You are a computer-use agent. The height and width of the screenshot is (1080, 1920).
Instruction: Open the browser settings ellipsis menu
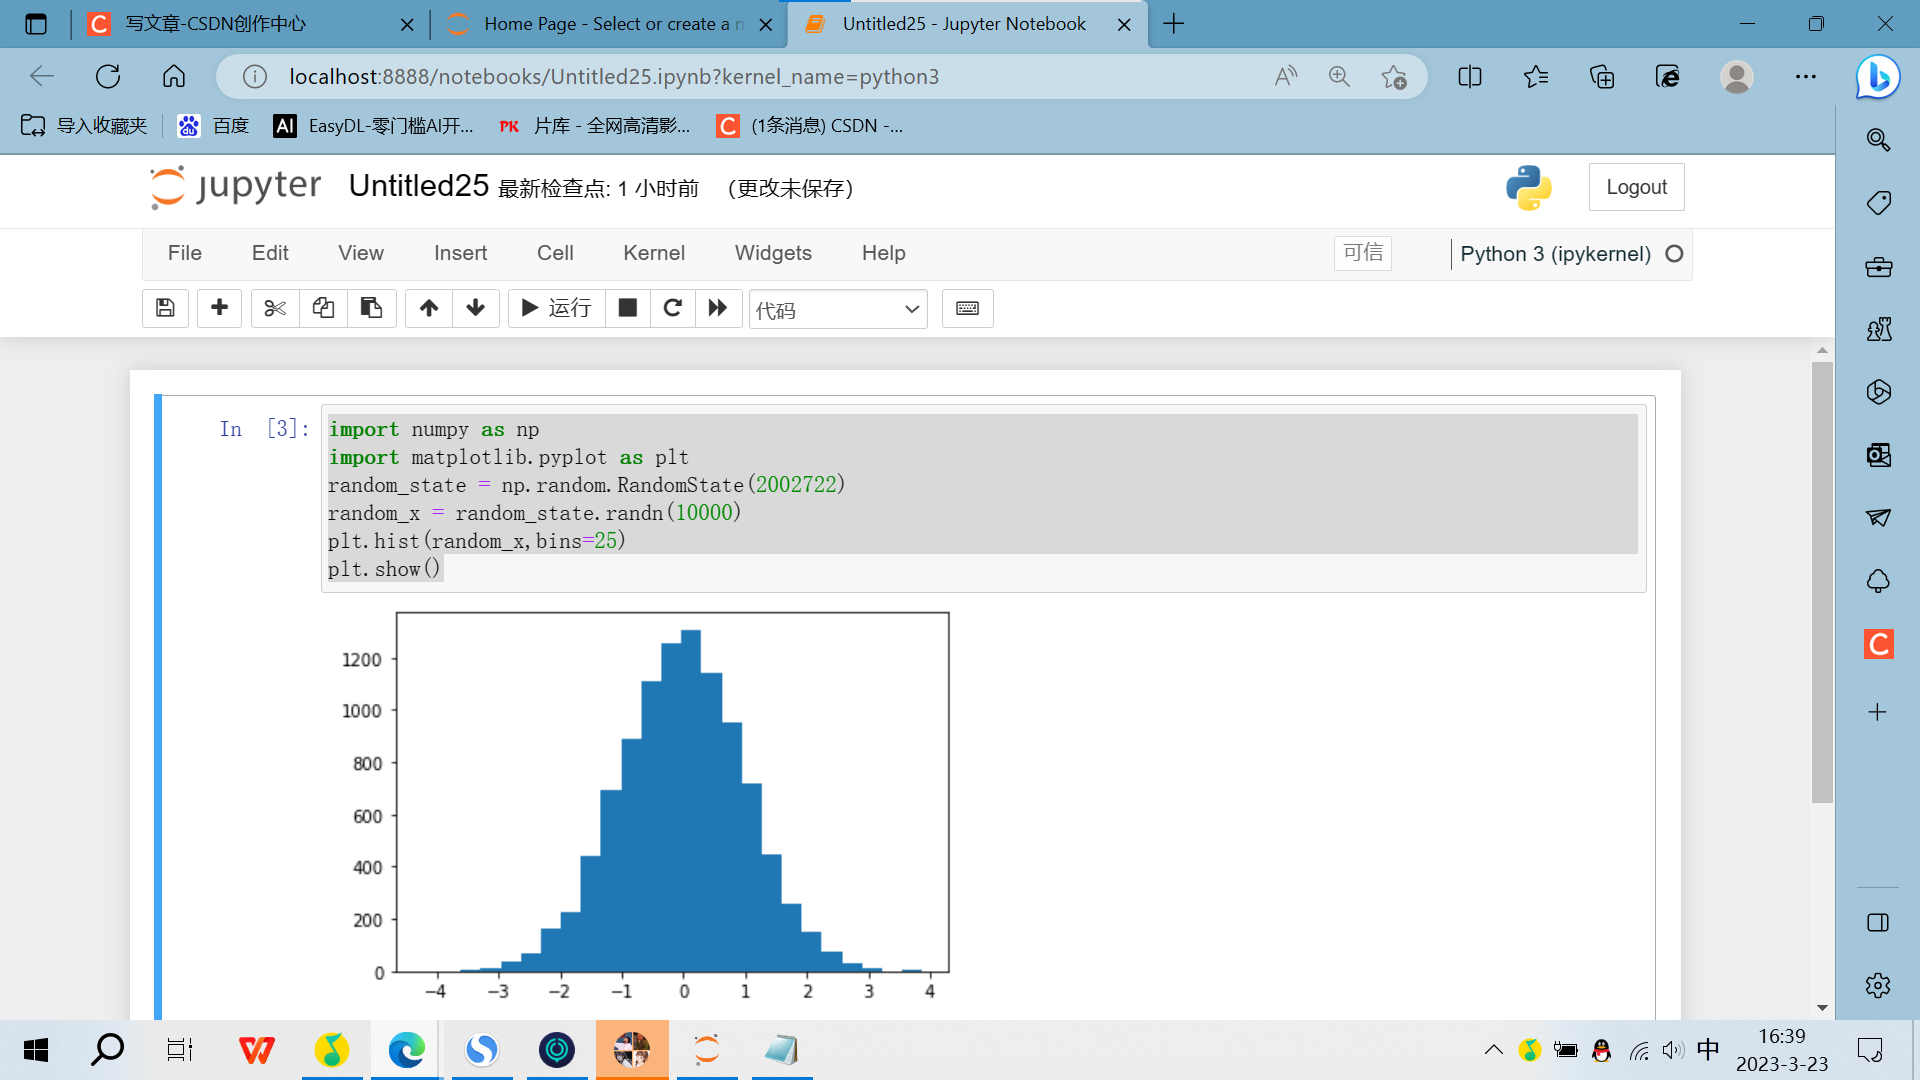(x=1805, y=77)
